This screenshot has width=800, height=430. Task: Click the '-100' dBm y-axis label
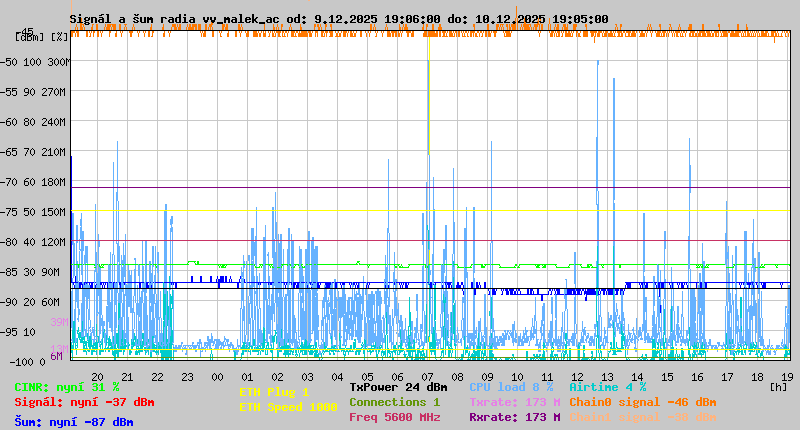20,362
